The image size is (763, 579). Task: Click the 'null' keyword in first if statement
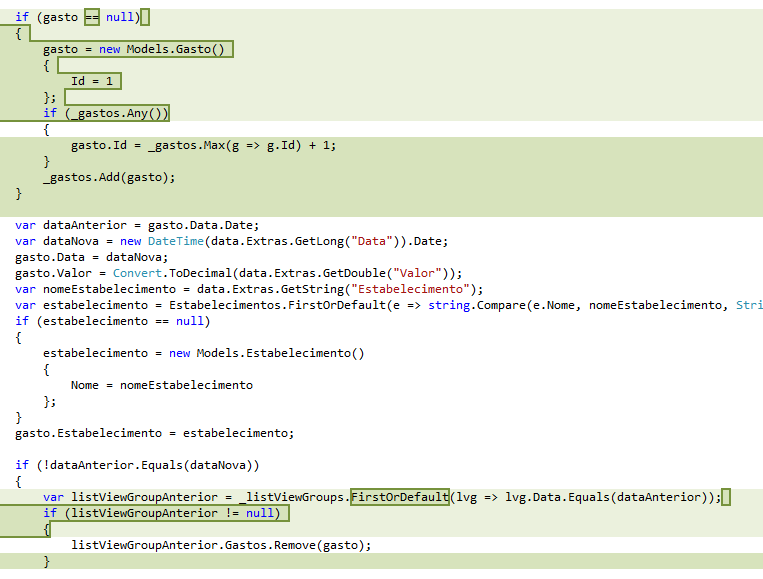(120, 17)
